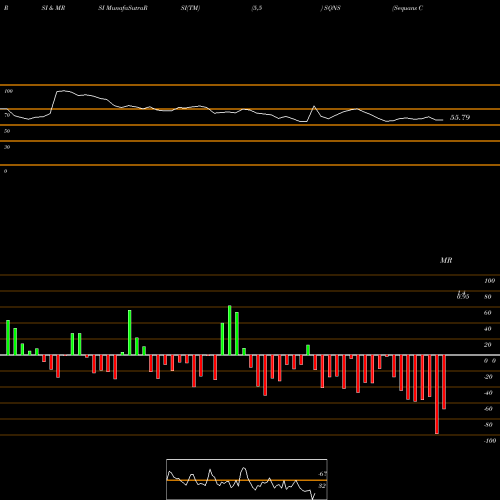The height and width of the screenshot is (500, 500).
Task: Click the 40 label on MR axis
Action: click(488, 329)
